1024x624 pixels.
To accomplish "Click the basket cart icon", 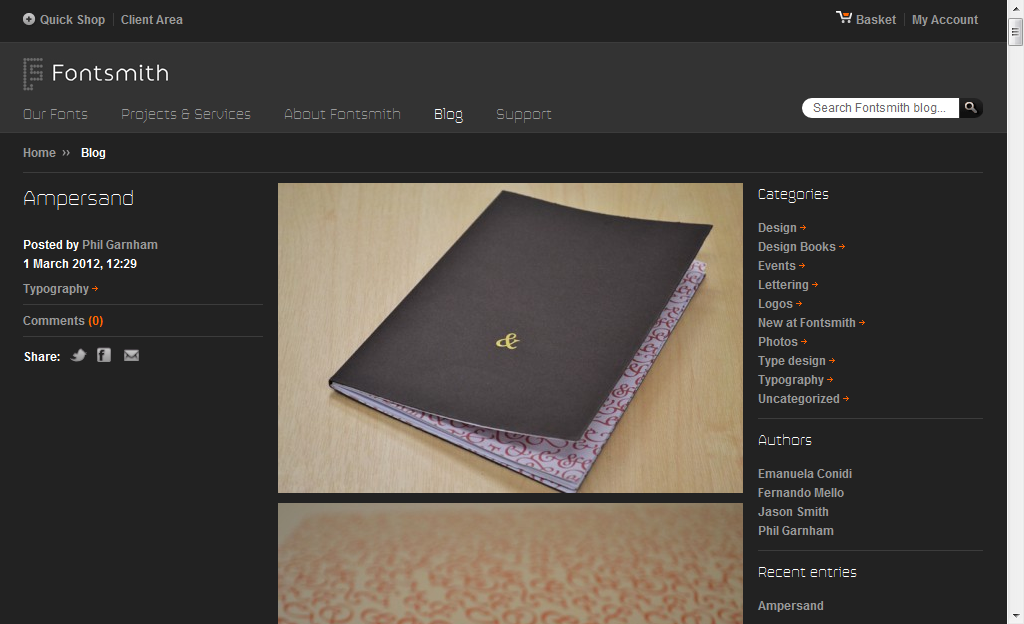I will tap(844, 18).
